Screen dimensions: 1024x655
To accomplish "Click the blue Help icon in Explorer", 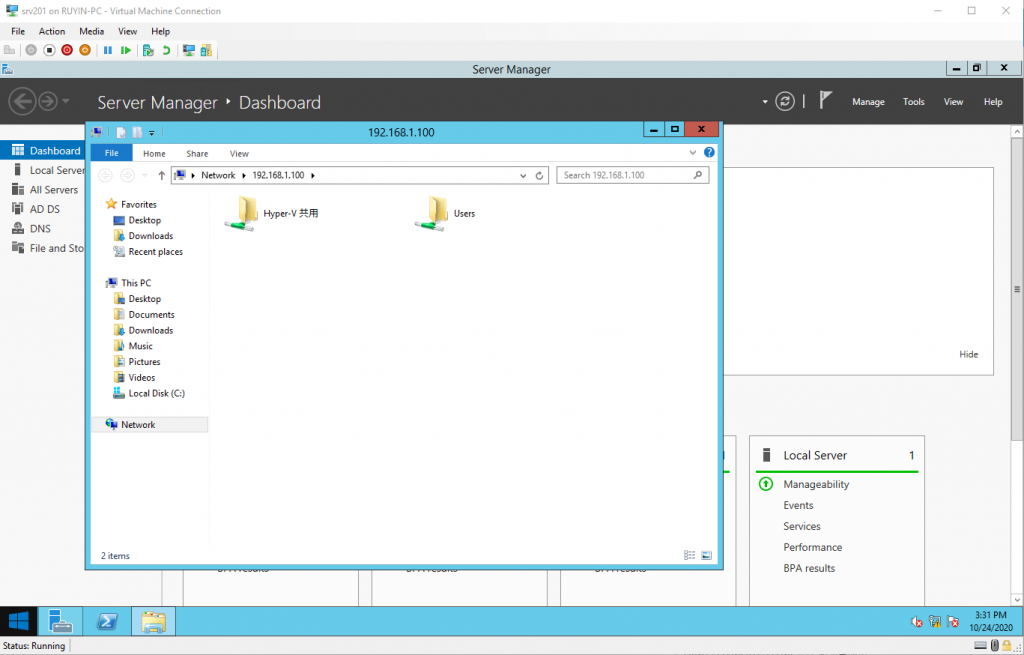I will (x=709, y=152).
